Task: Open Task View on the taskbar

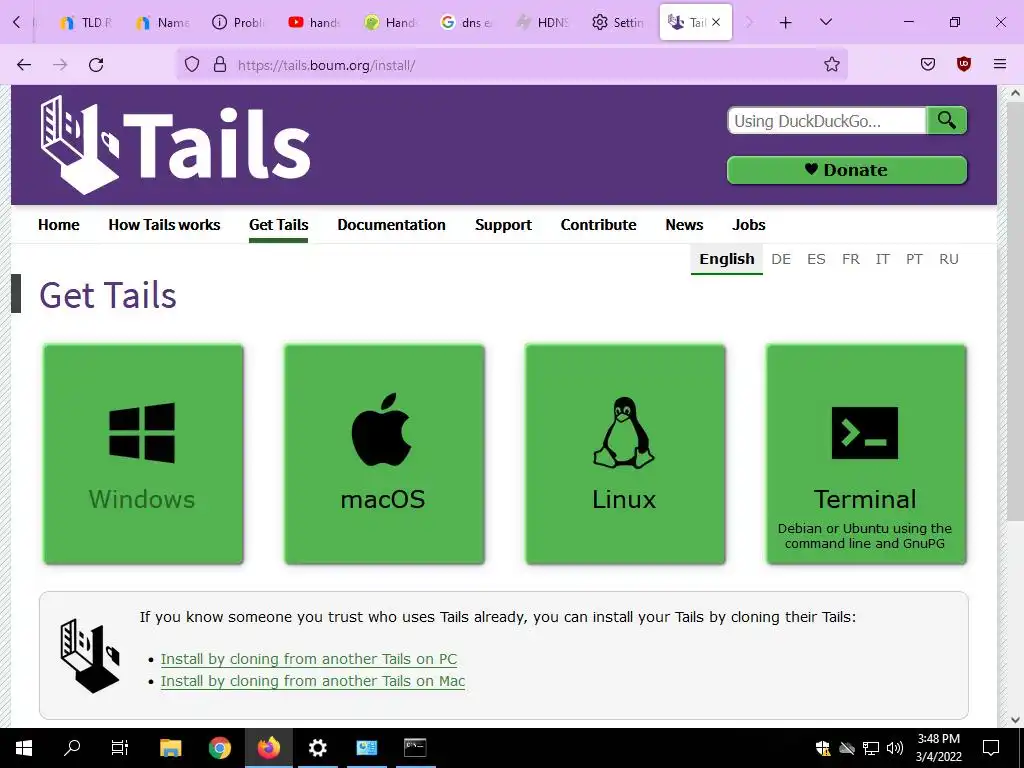Action: click(x=120, y=748)
